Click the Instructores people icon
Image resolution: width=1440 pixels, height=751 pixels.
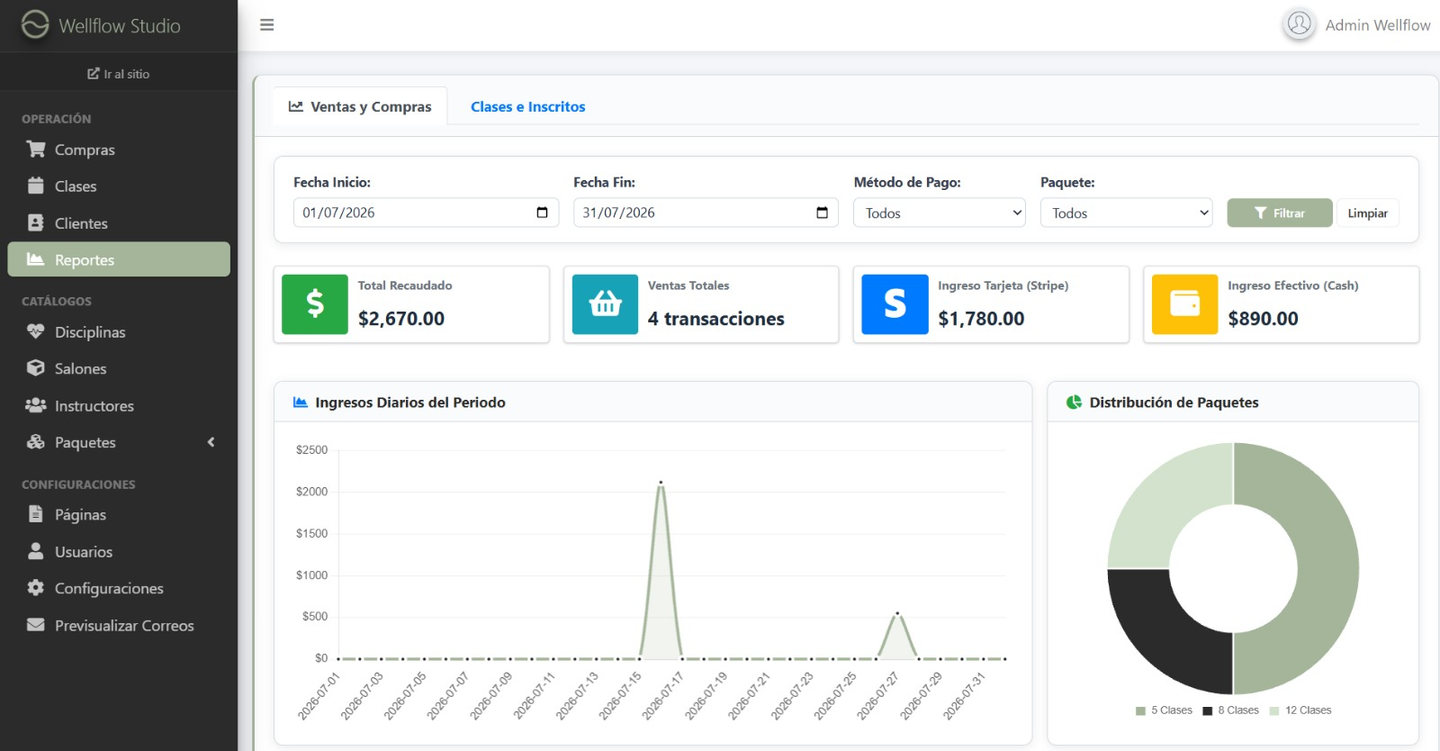tap(36, 405)
